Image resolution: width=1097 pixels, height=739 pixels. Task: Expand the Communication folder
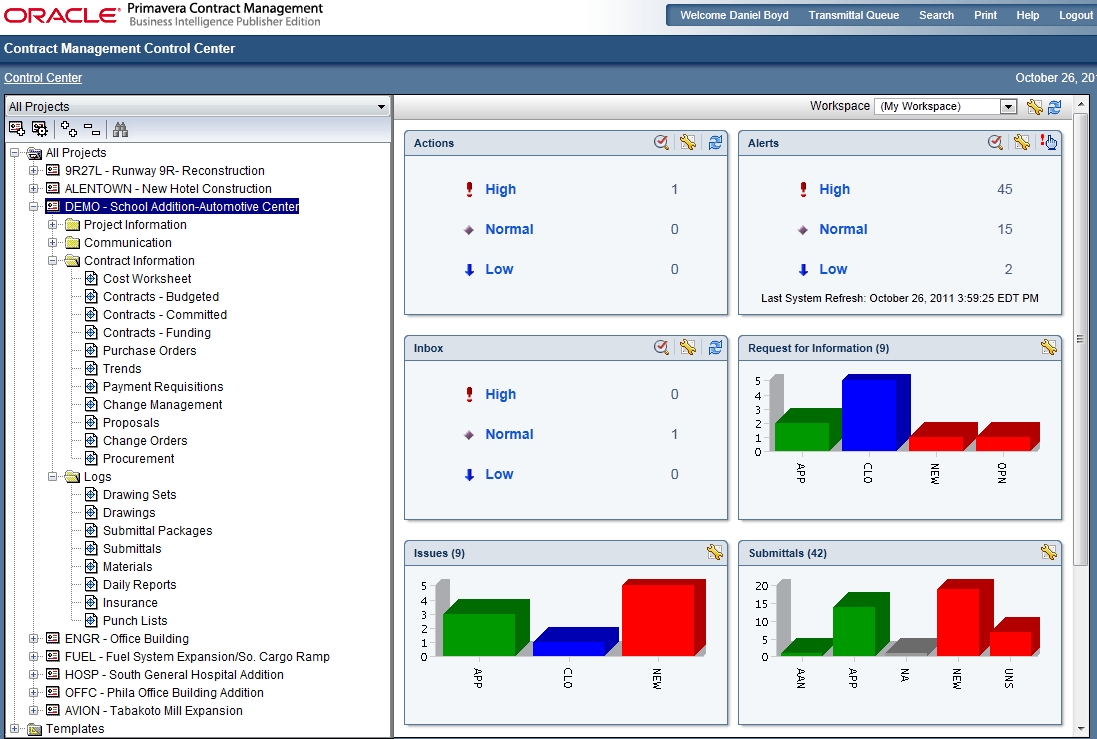pos(52,243)
